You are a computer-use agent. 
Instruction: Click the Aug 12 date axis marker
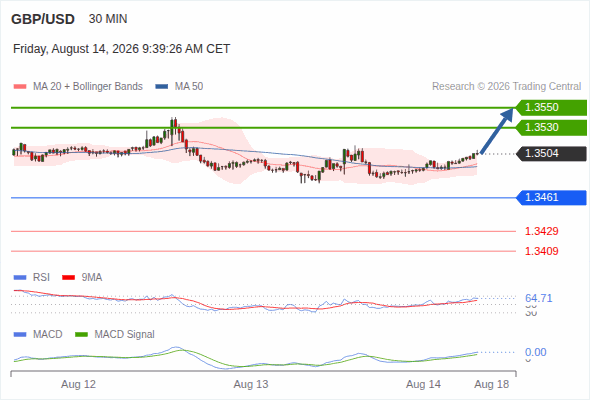click(79, 385)
